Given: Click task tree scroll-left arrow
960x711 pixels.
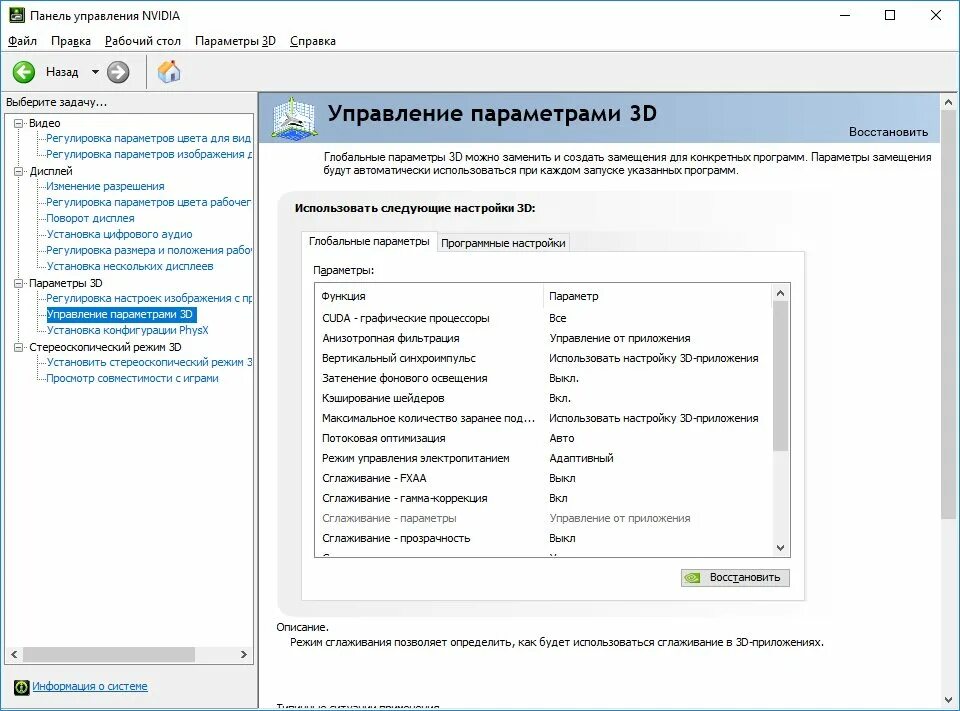Looking at the screenshot, I should (14, 654).
